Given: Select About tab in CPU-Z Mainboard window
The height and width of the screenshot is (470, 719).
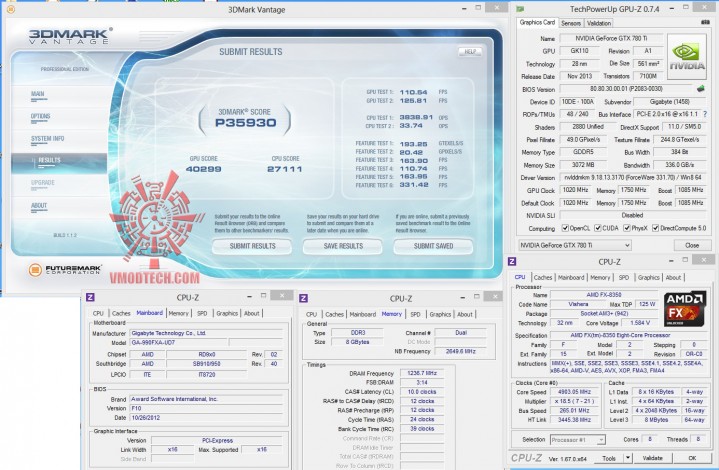Looking at the screenshot, I should (x=252, y=313).
